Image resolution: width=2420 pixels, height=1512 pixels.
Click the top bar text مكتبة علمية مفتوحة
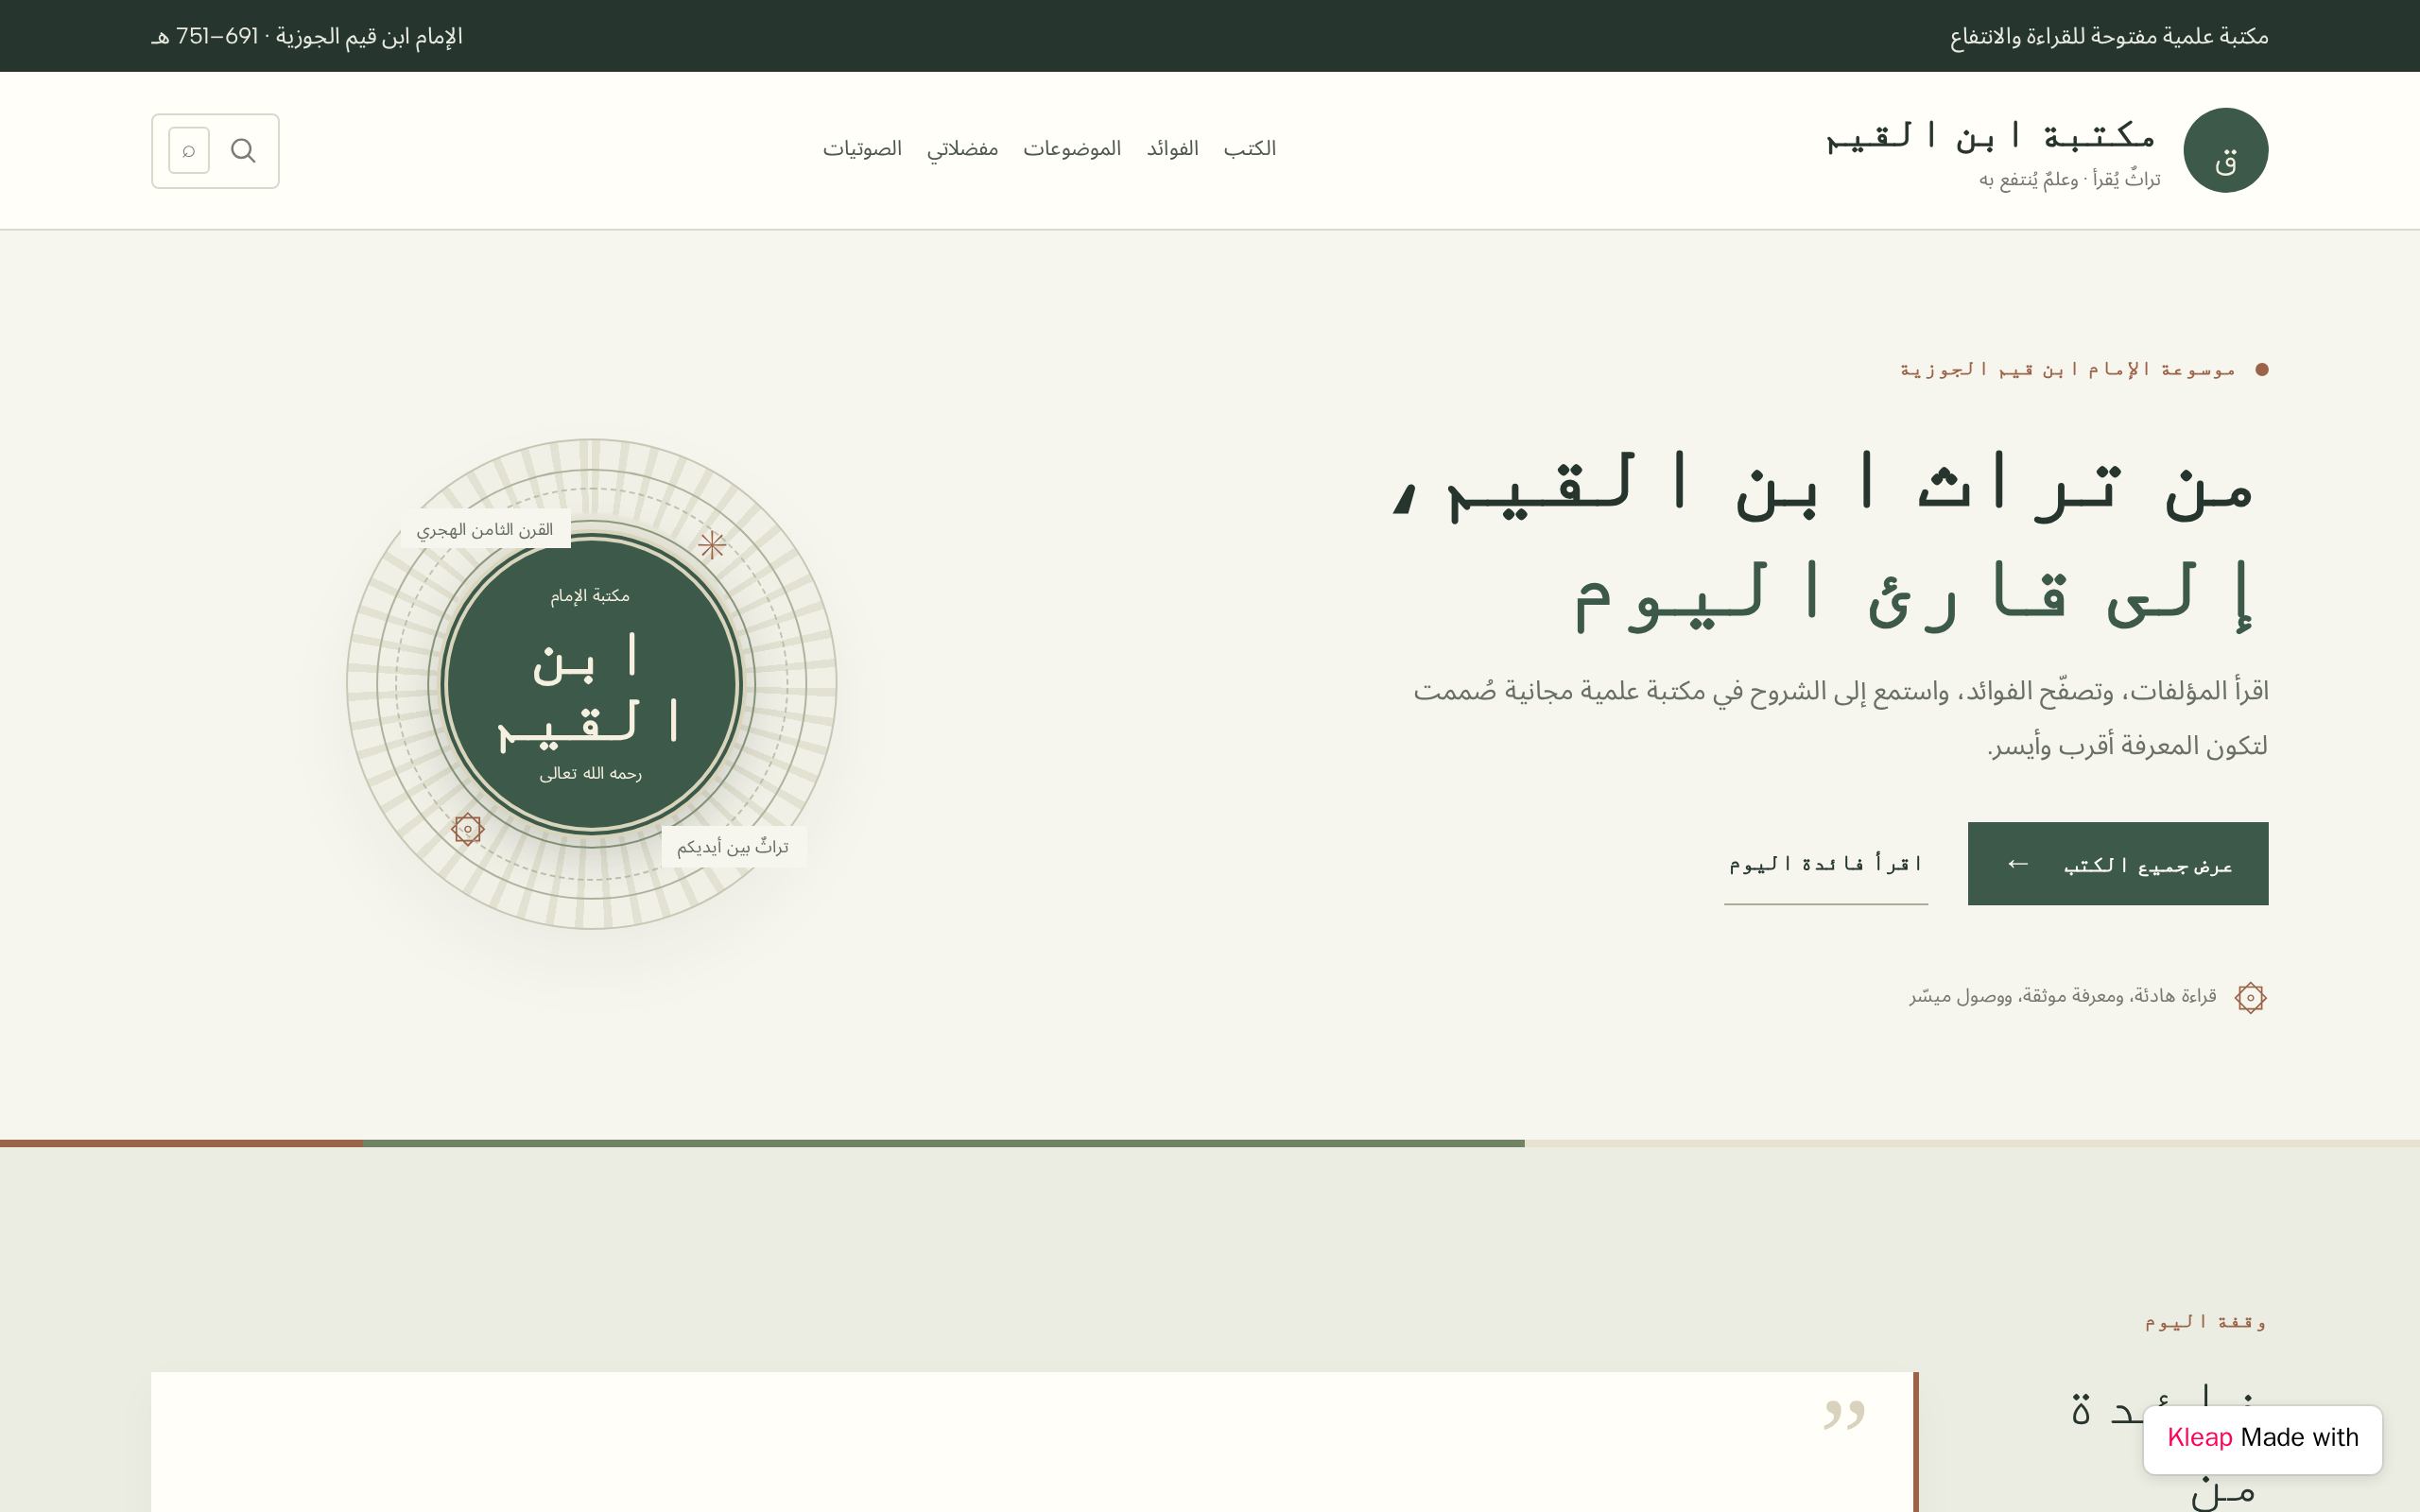click(x=2109, y=37)
